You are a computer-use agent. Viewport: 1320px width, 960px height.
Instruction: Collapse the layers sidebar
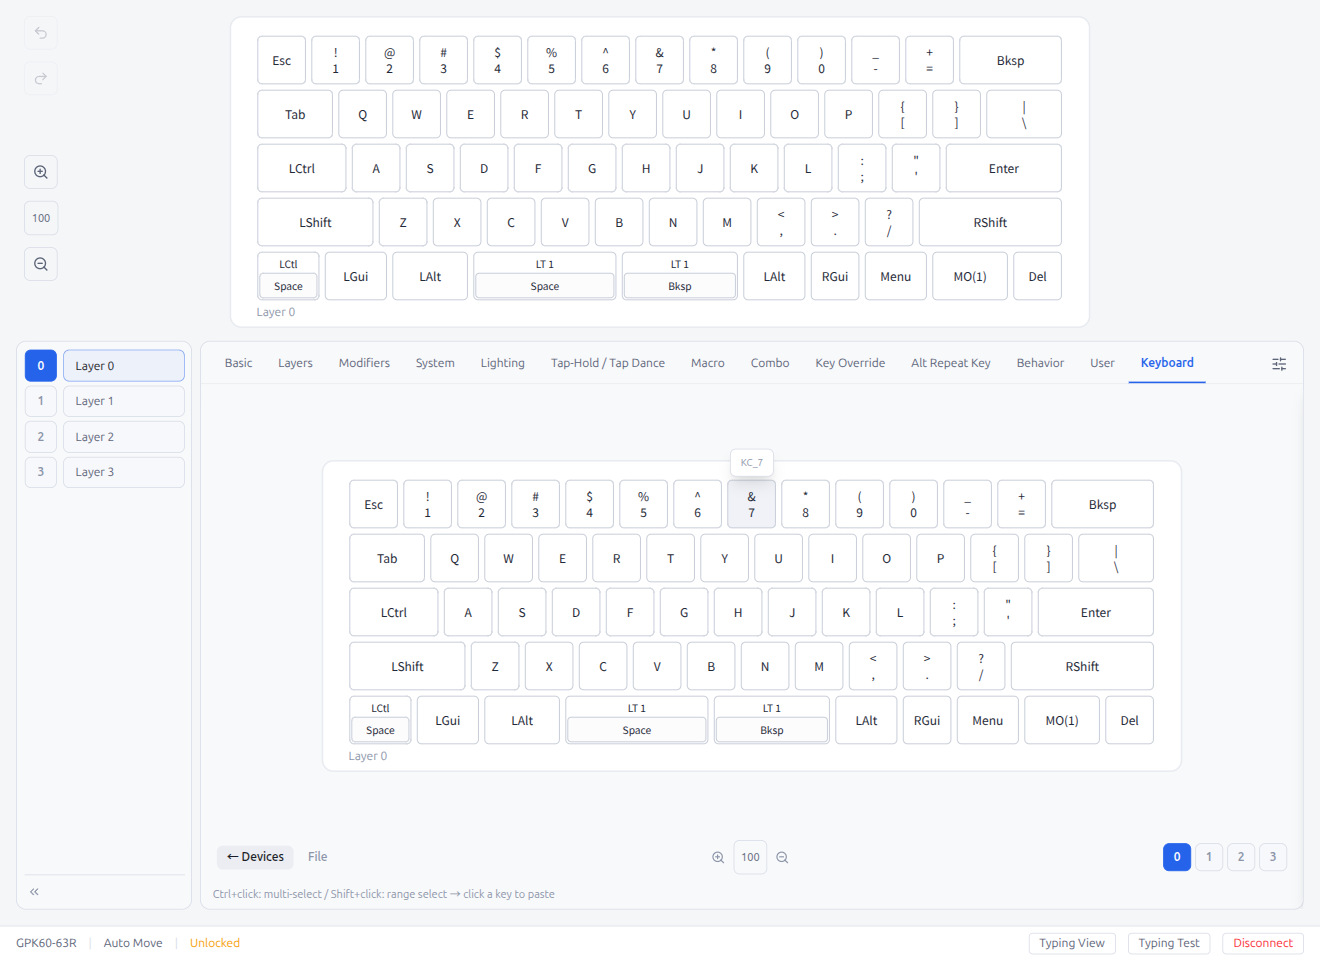[x=33, y=890]
